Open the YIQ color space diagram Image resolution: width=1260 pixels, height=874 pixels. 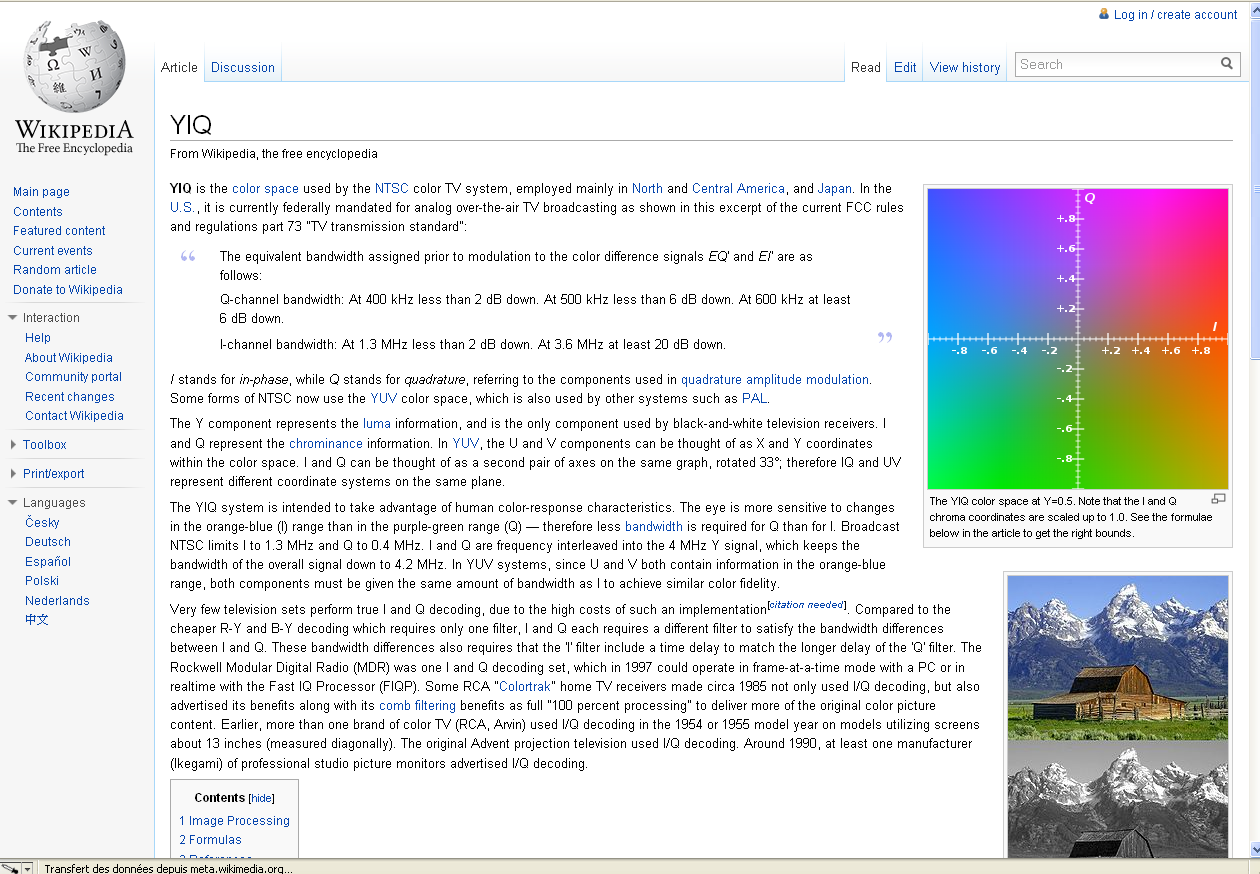1078,339
